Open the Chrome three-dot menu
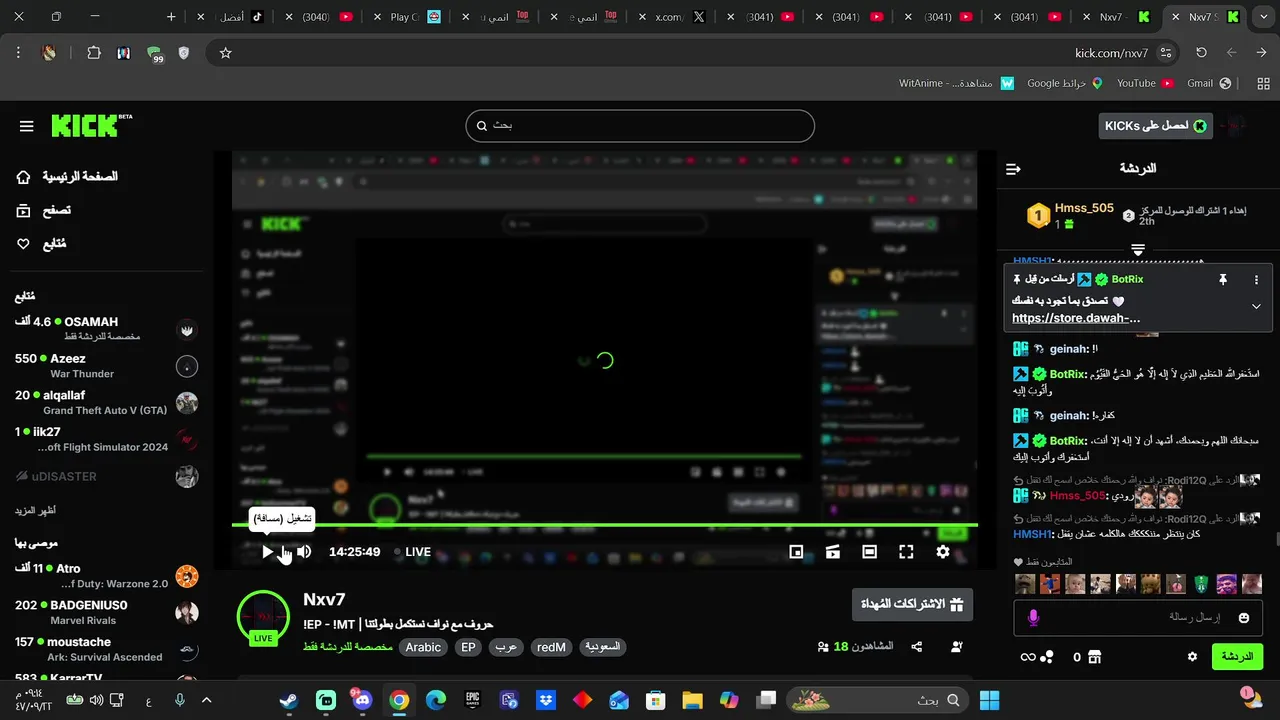1280x720 pixels. pos(18,53)
